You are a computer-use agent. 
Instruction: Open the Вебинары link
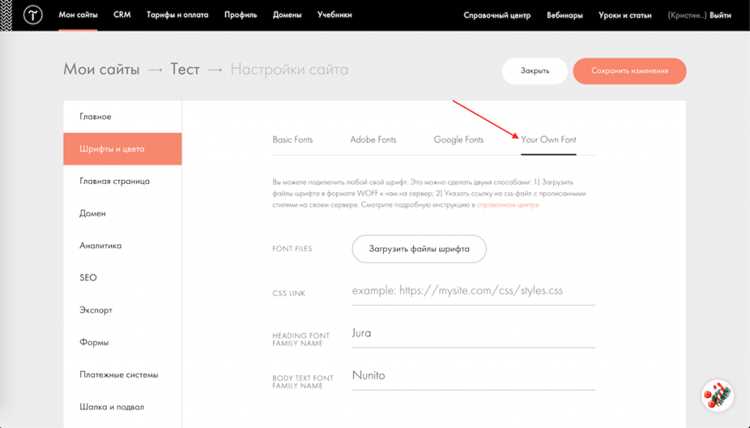tap(564, 15)
